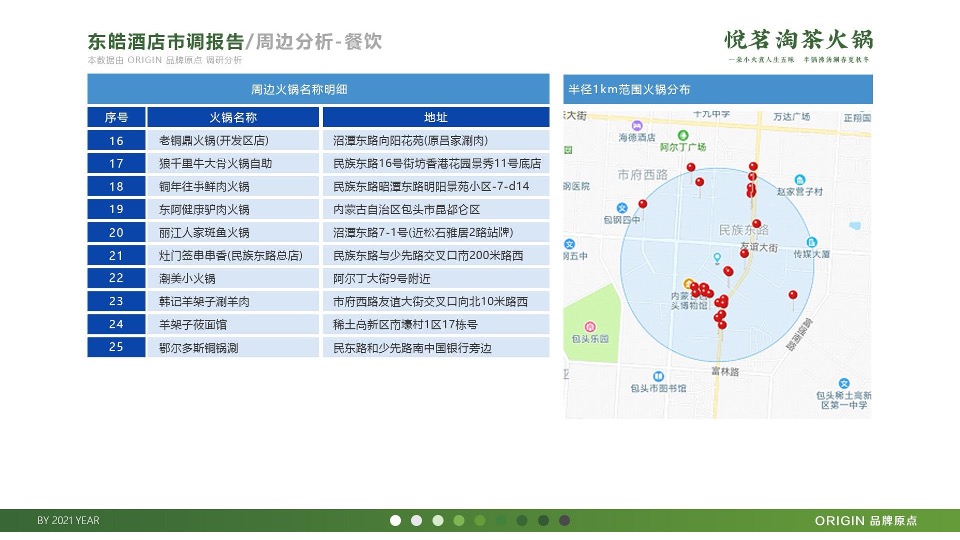Click the 周边火锅名称明细 table title
Image resolution: width=960 pixels, height=540 pixels.
[299, 89]
